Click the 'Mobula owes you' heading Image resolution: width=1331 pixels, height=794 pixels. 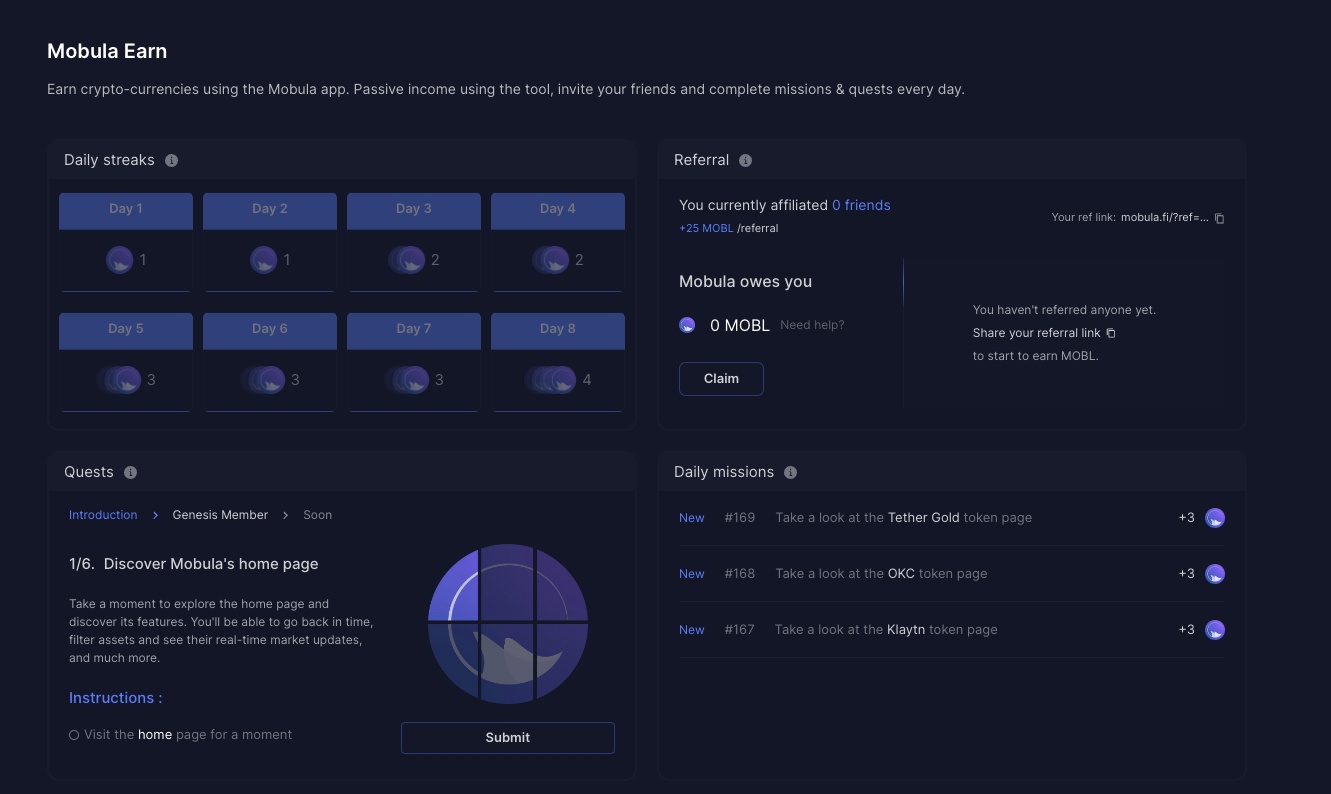point(745,282)
